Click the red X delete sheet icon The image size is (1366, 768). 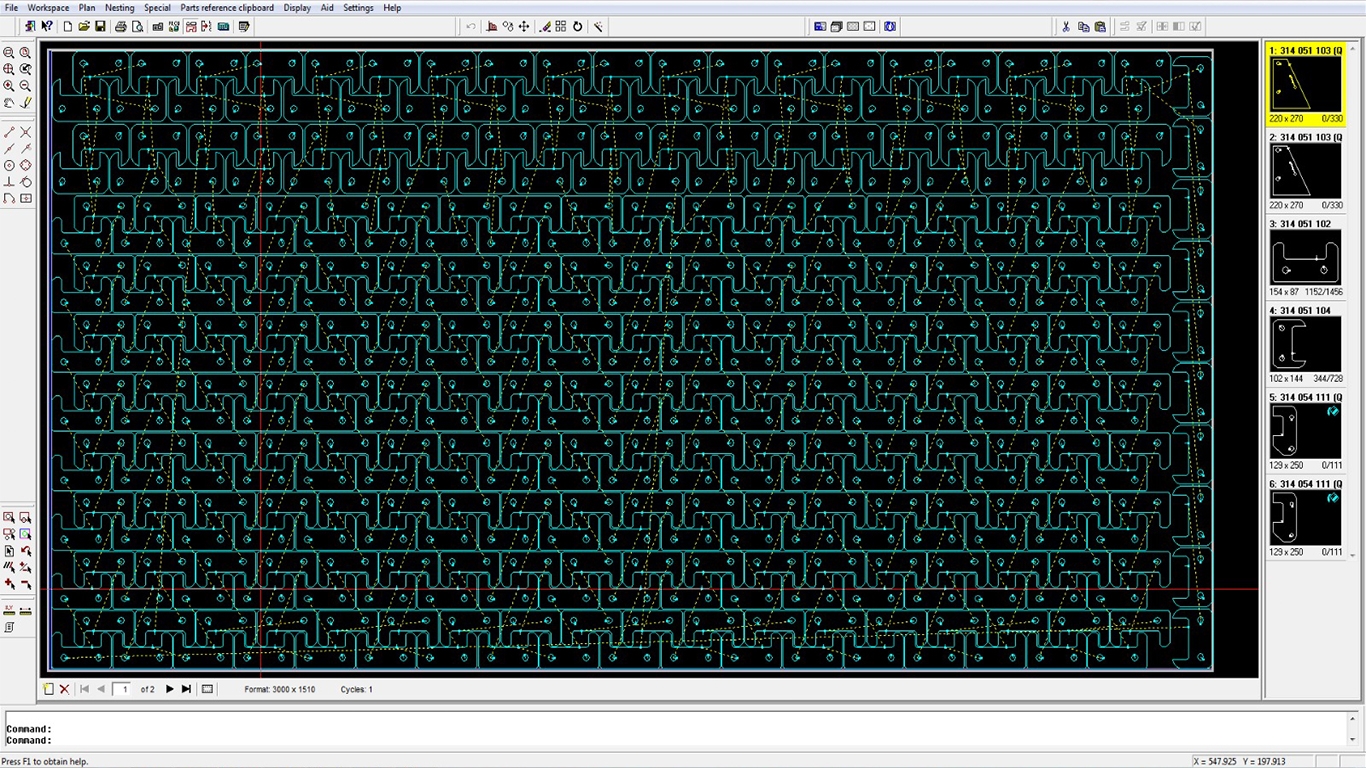pos(64,689)
